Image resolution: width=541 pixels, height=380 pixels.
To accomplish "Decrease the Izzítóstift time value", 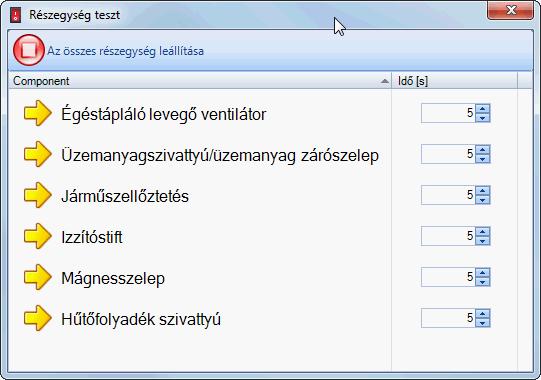I will point(483,241).
